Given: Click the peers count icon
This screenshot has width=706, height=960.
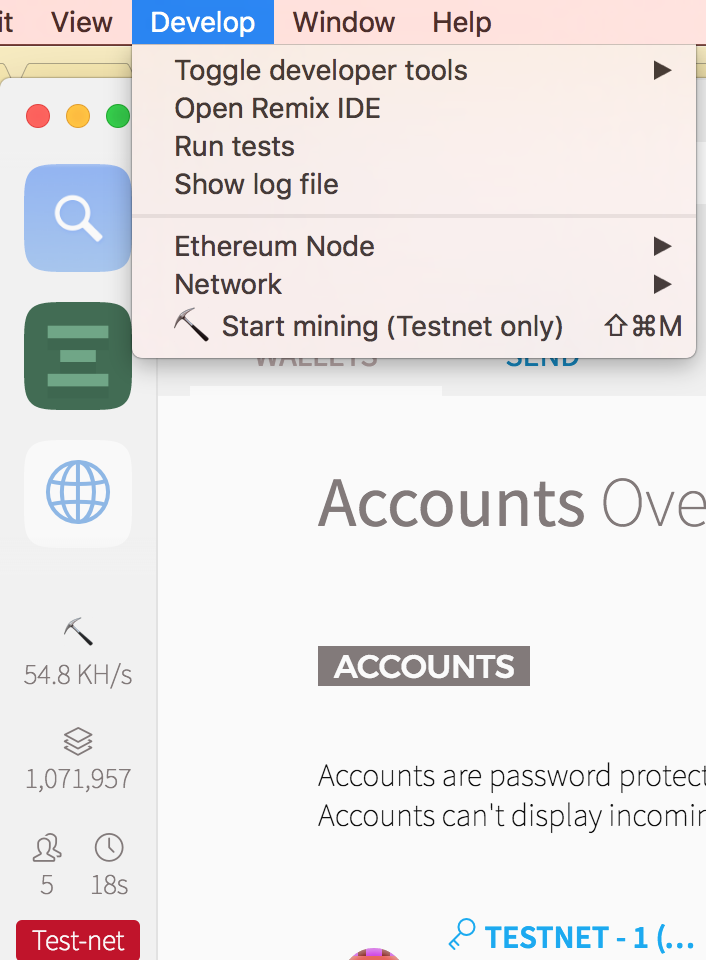Looking at the screenshot, I should point(47,848).
